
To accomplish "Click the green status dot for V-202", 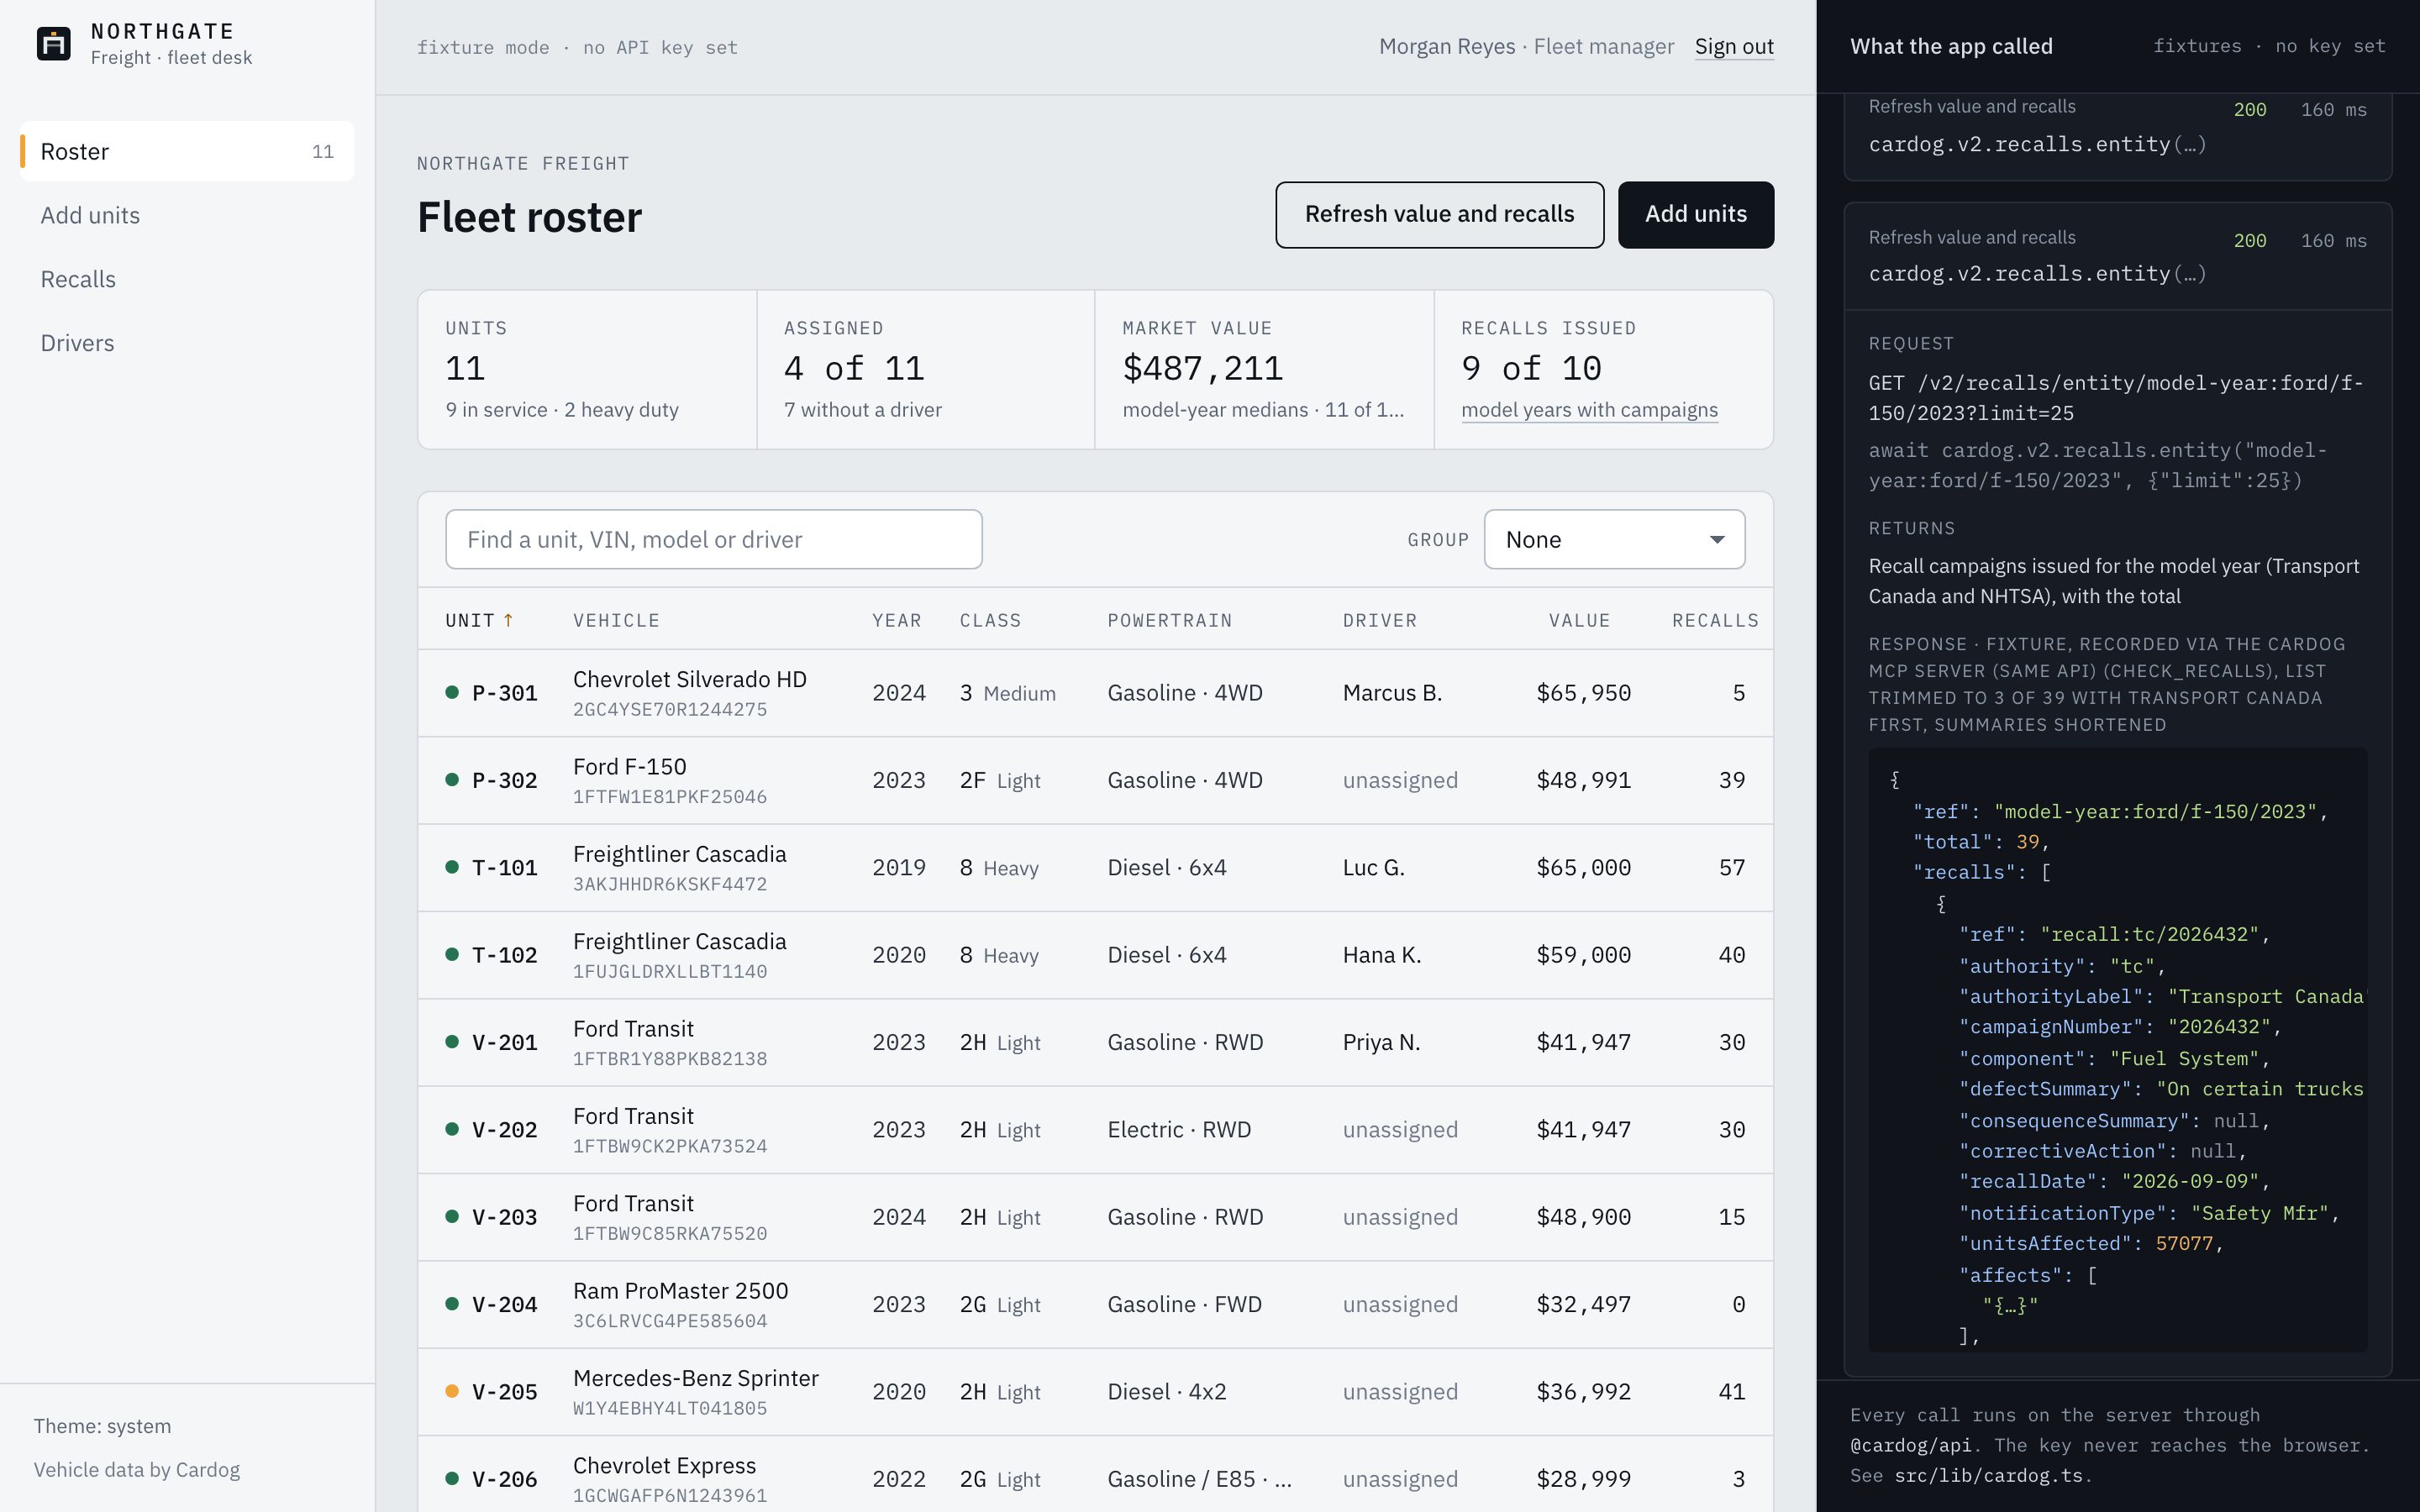I will [x=452, y=1129].
